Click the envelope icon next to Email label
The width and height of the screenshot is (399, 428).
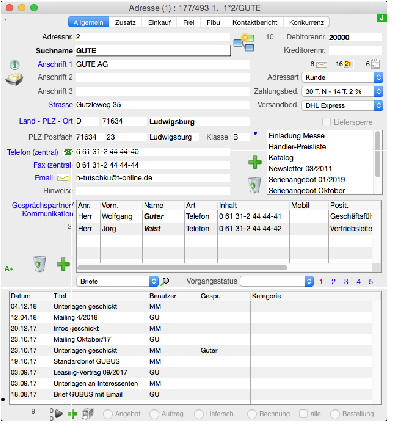(63, 178)
